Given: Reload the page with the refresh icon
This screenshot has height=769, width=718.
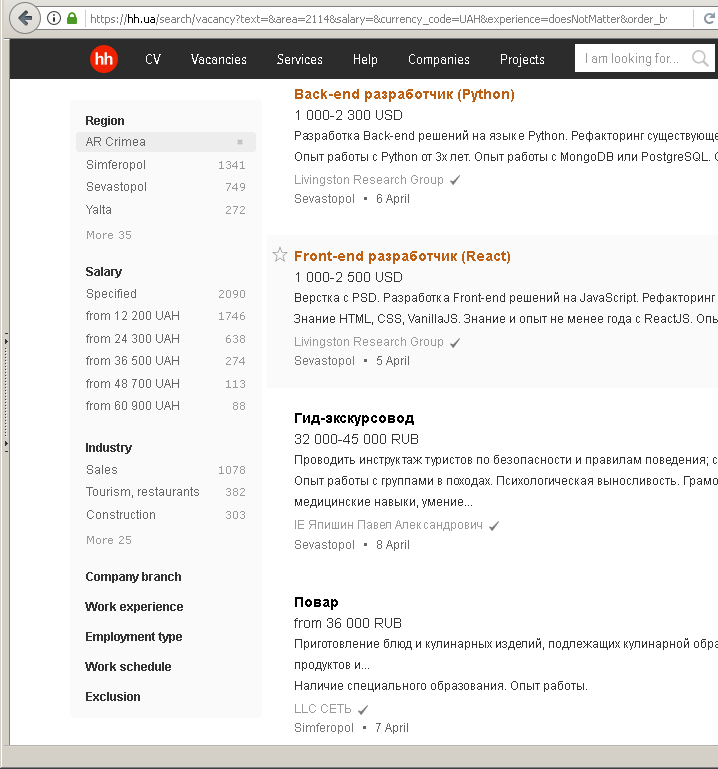Looking at the screenshot, I should (709, 19).
